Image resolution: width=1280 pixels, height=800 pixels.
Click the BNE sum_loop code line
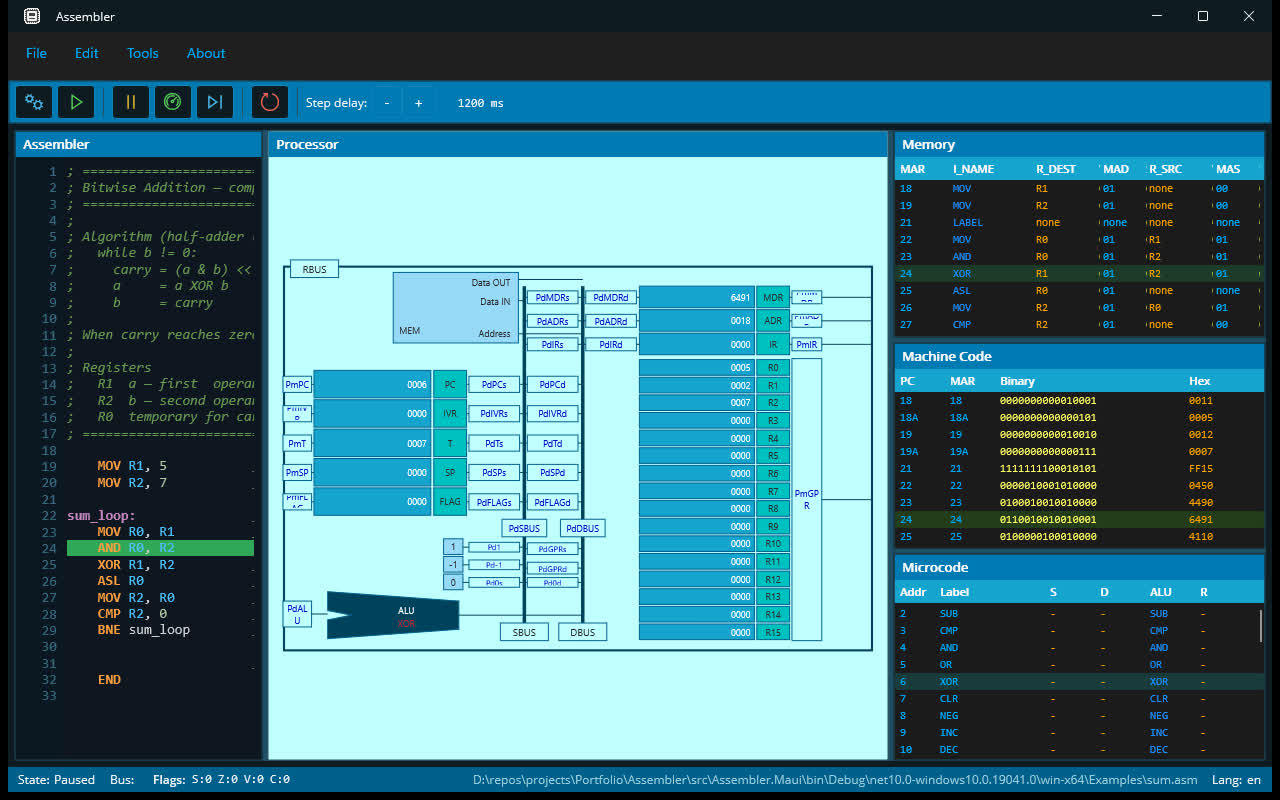(x=143, y=630)
